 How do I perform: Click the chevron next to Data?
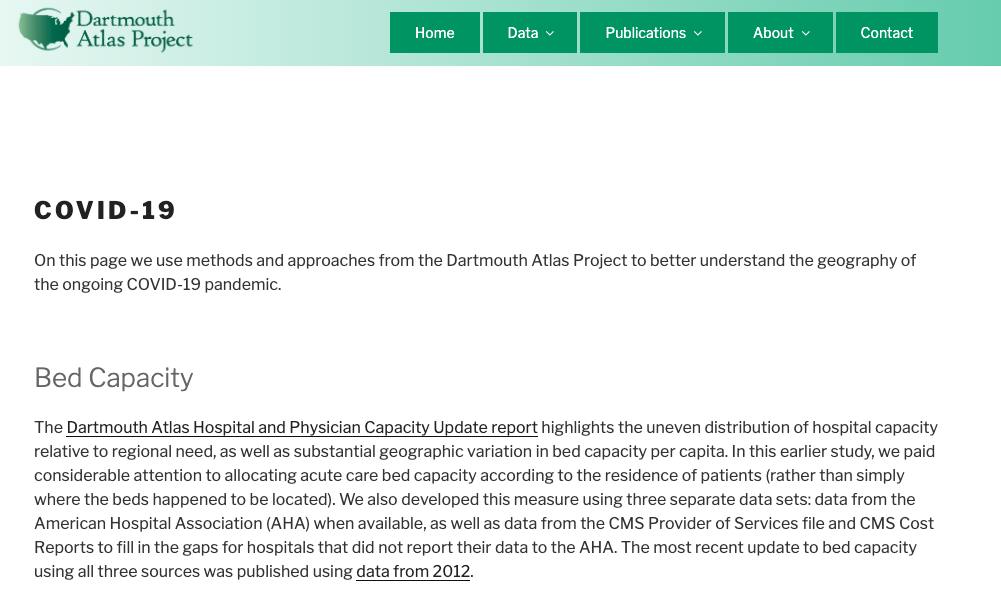(x=550, y=33)
